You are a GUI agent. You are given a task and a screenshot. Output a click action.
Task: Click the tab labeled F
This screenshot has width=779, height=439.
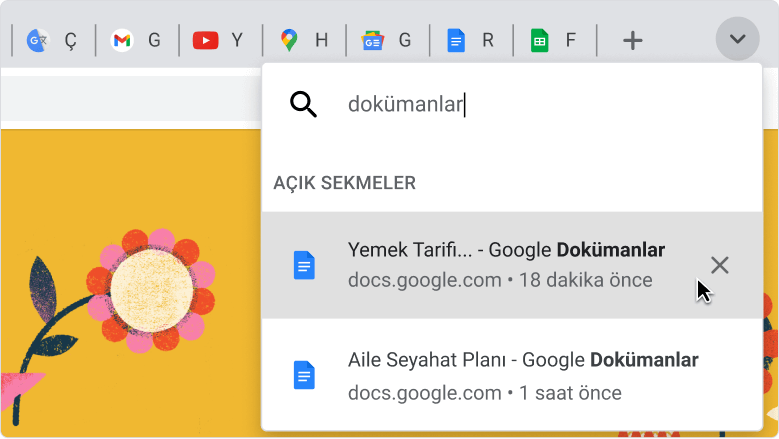coord(571,40)
